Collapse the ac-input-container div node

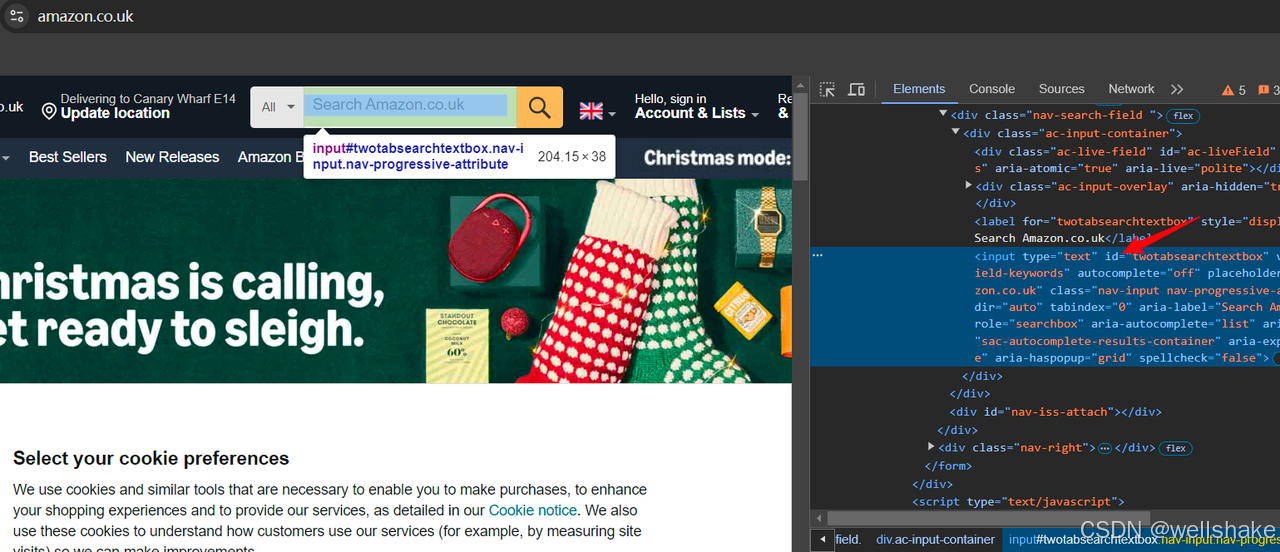point(955,133)
